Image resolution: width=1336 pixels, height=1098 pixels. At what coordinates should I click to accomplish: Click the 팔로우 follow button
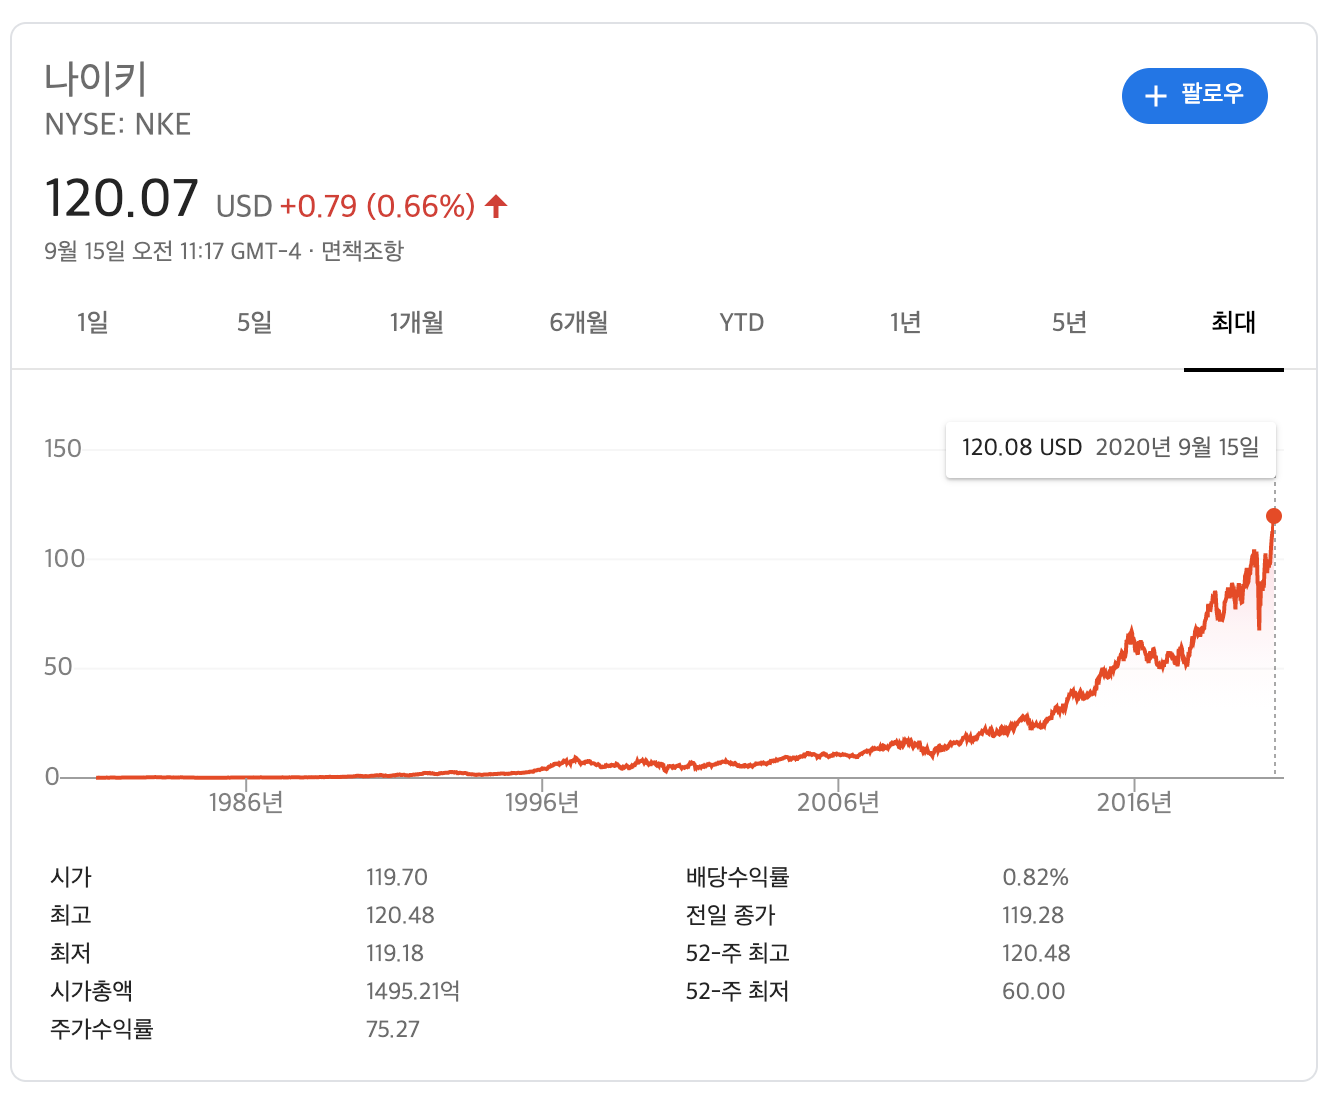1194,96
